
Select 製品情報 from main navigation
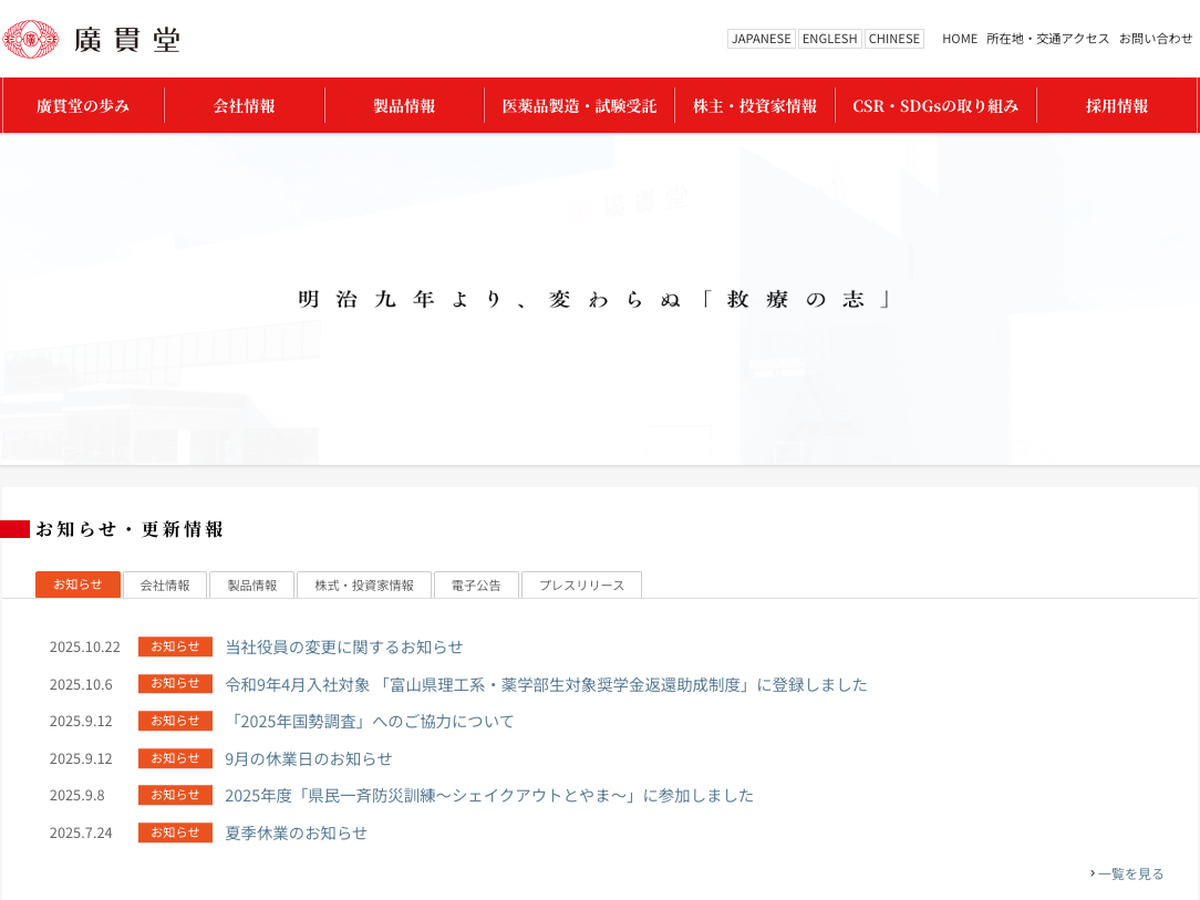[x=404, y=106]
